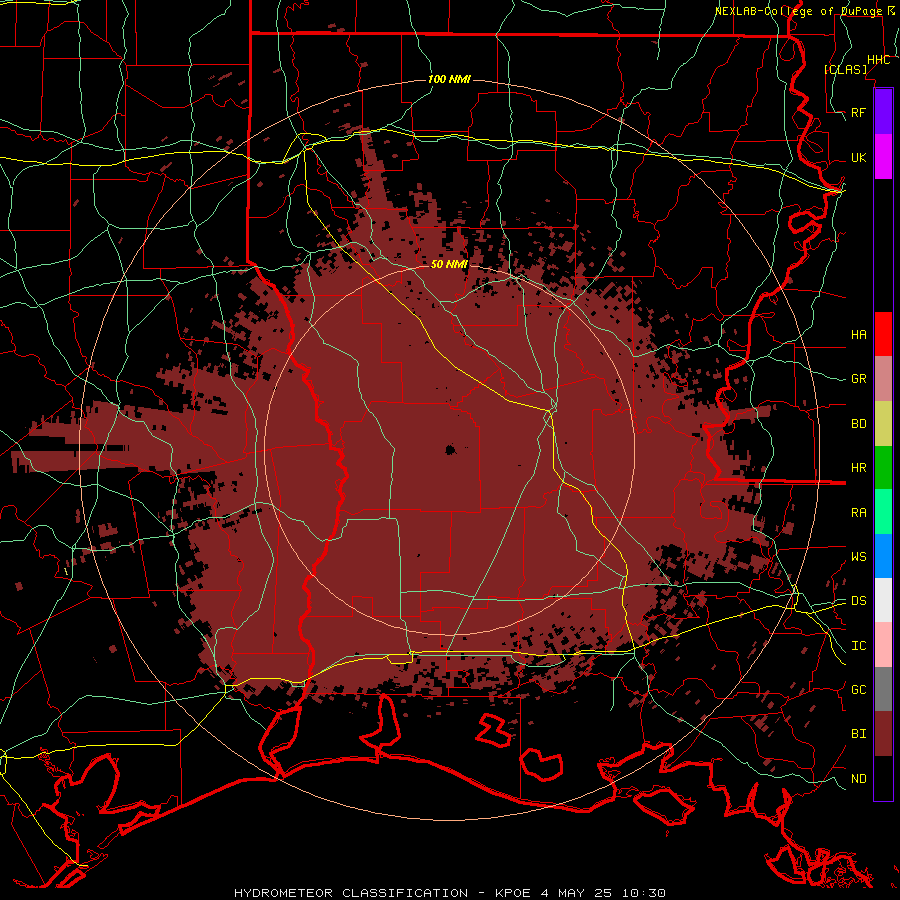Click the HA red legend swatch
The image size is (900, 900).
pos(883,334)
